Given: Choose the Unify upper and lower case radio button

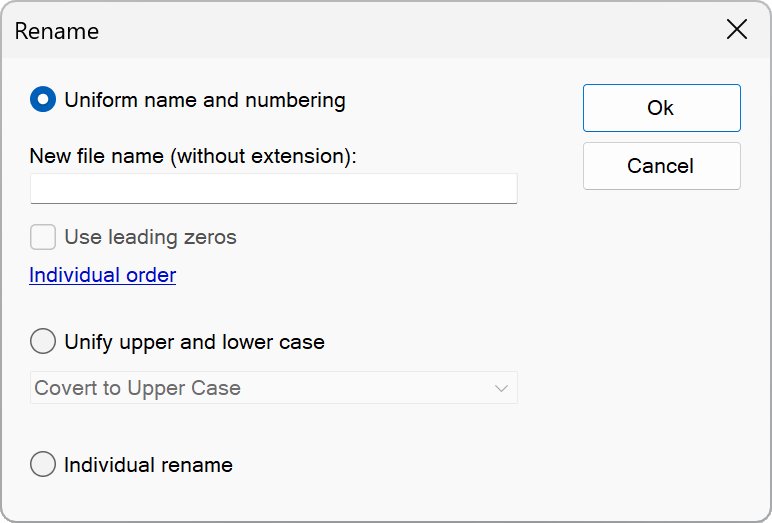Looking at the screenshot, I should pos(43,341).
